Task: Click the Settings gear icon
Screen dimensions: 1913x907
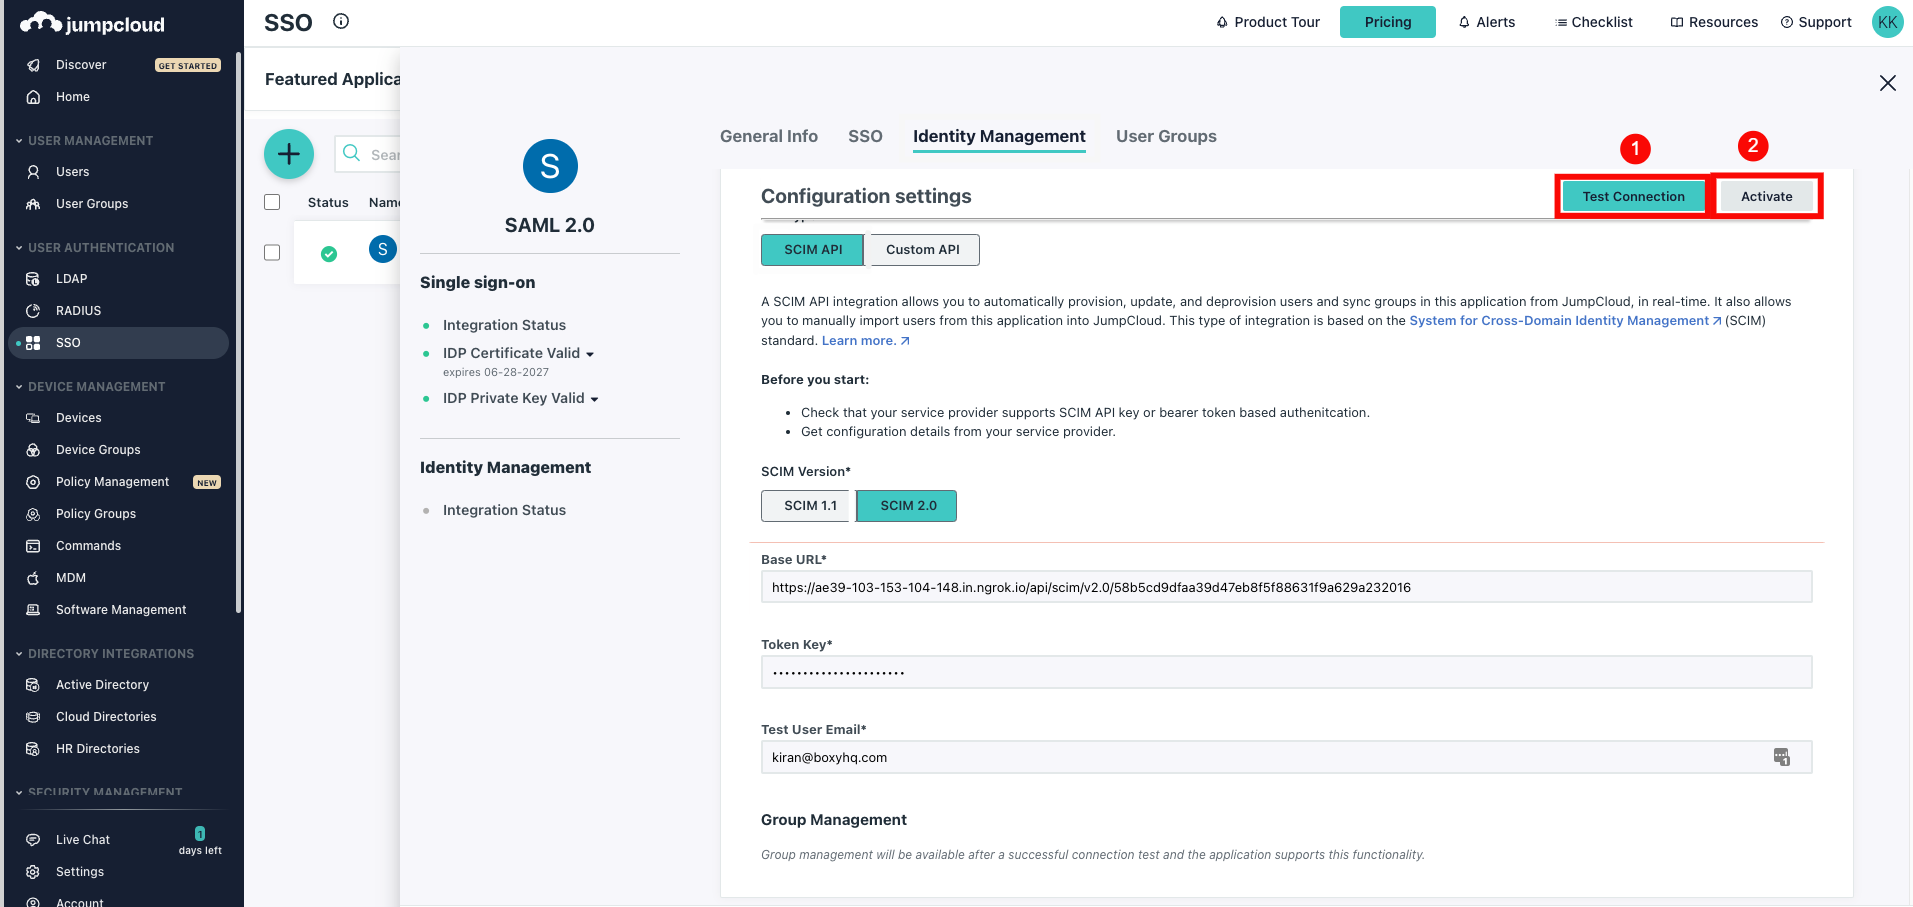Action: coord(33,872)
